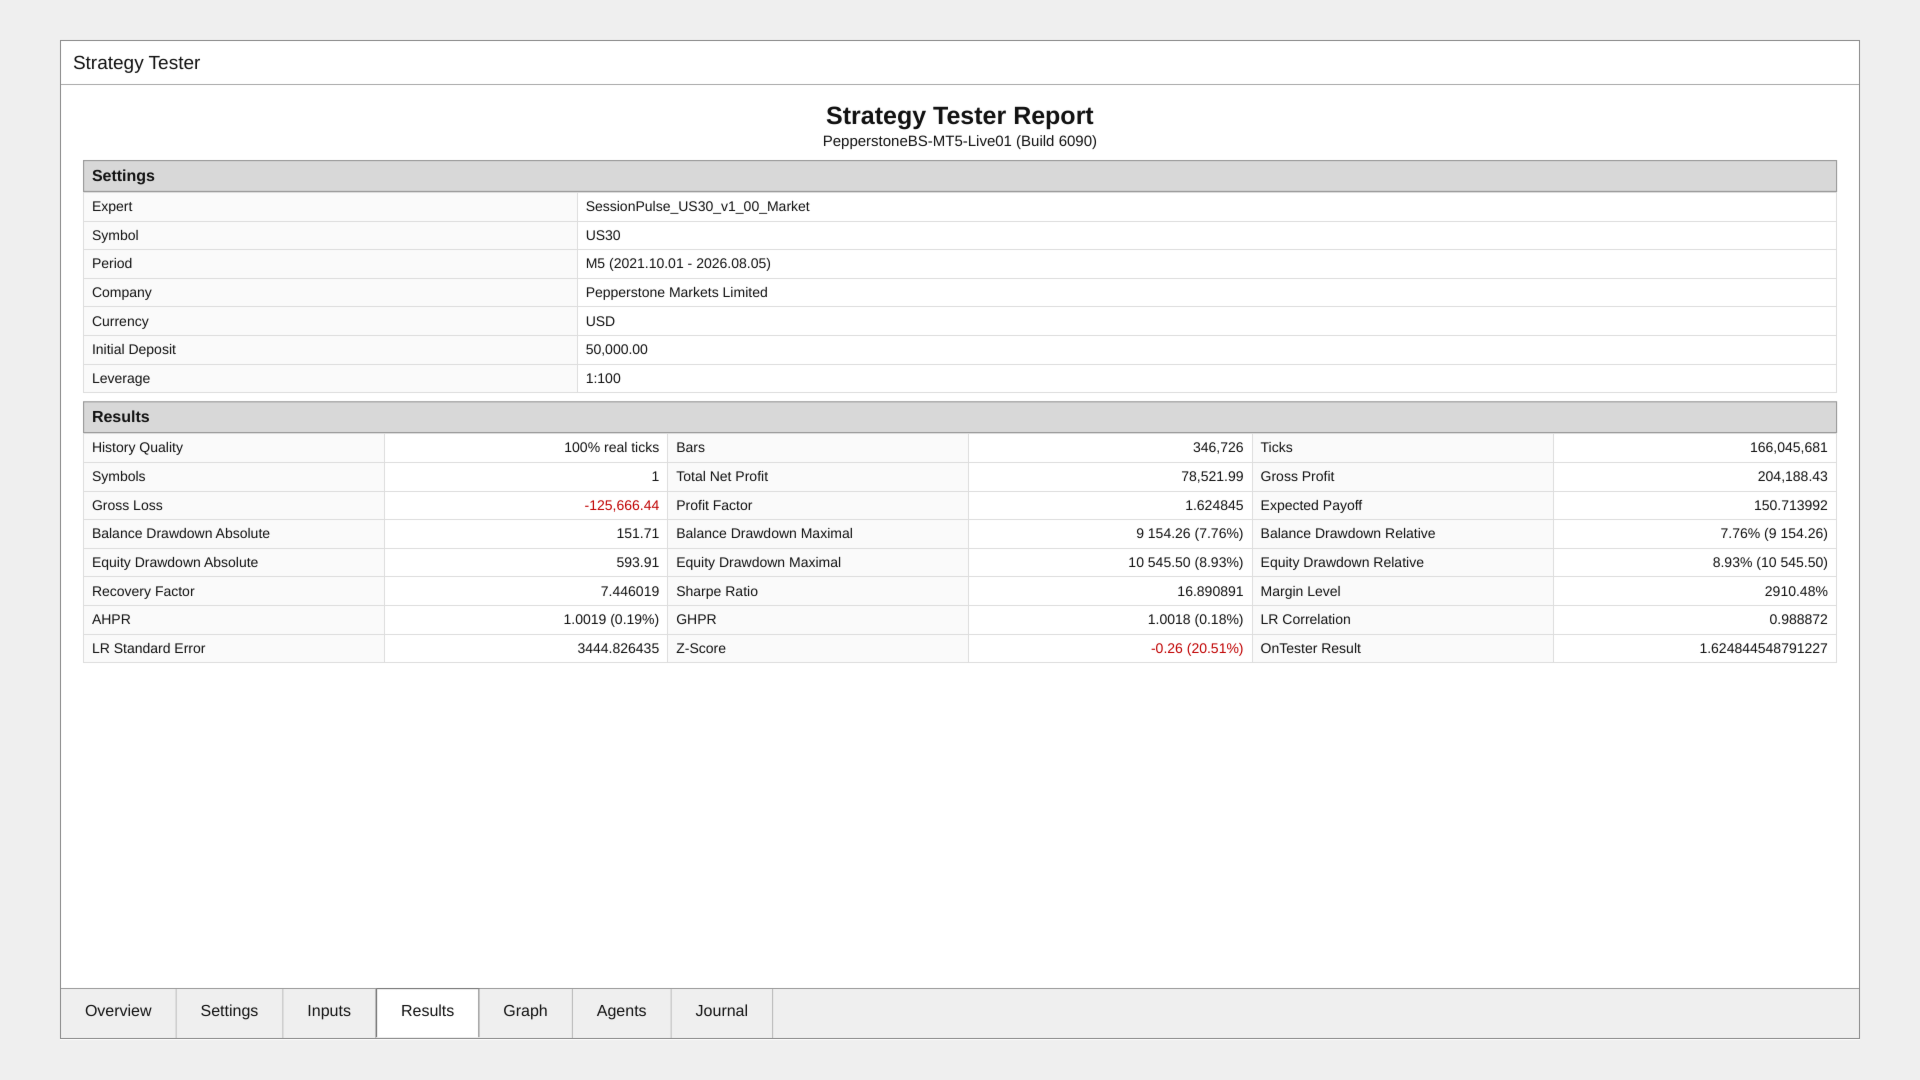Open the Settings tab

(229, 1011)
